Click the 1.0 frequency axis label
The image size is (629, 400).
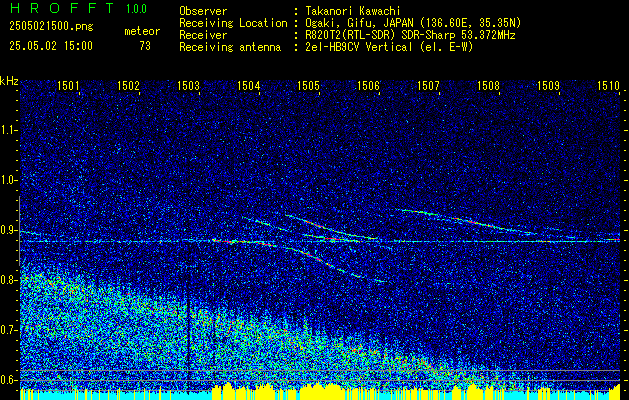coord(9,180)
